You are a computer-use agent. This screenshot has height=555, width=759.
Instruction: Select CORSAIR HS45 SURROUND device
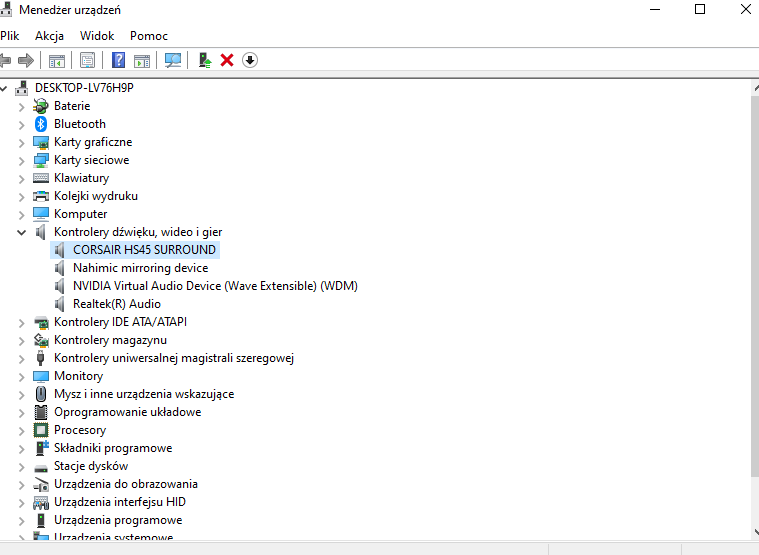(144, 250)
